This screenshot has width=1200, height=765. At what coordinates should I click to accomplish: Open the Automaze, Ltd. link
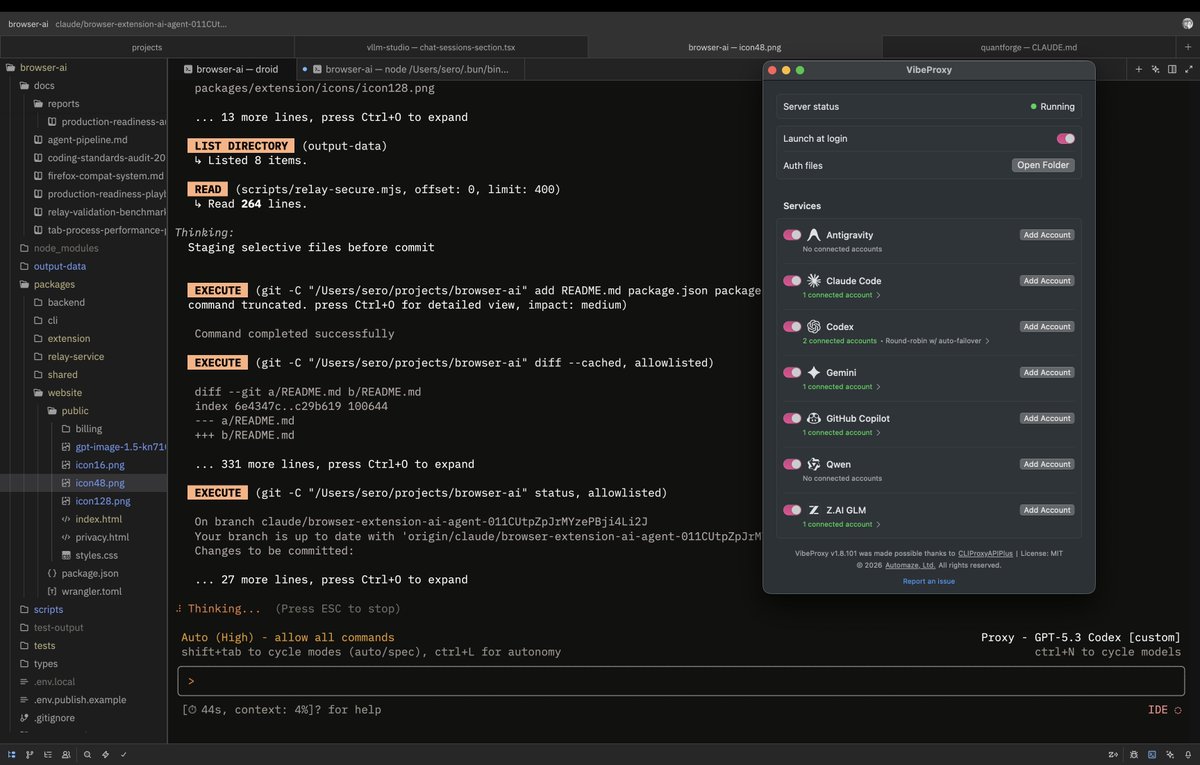coord(910,565)
